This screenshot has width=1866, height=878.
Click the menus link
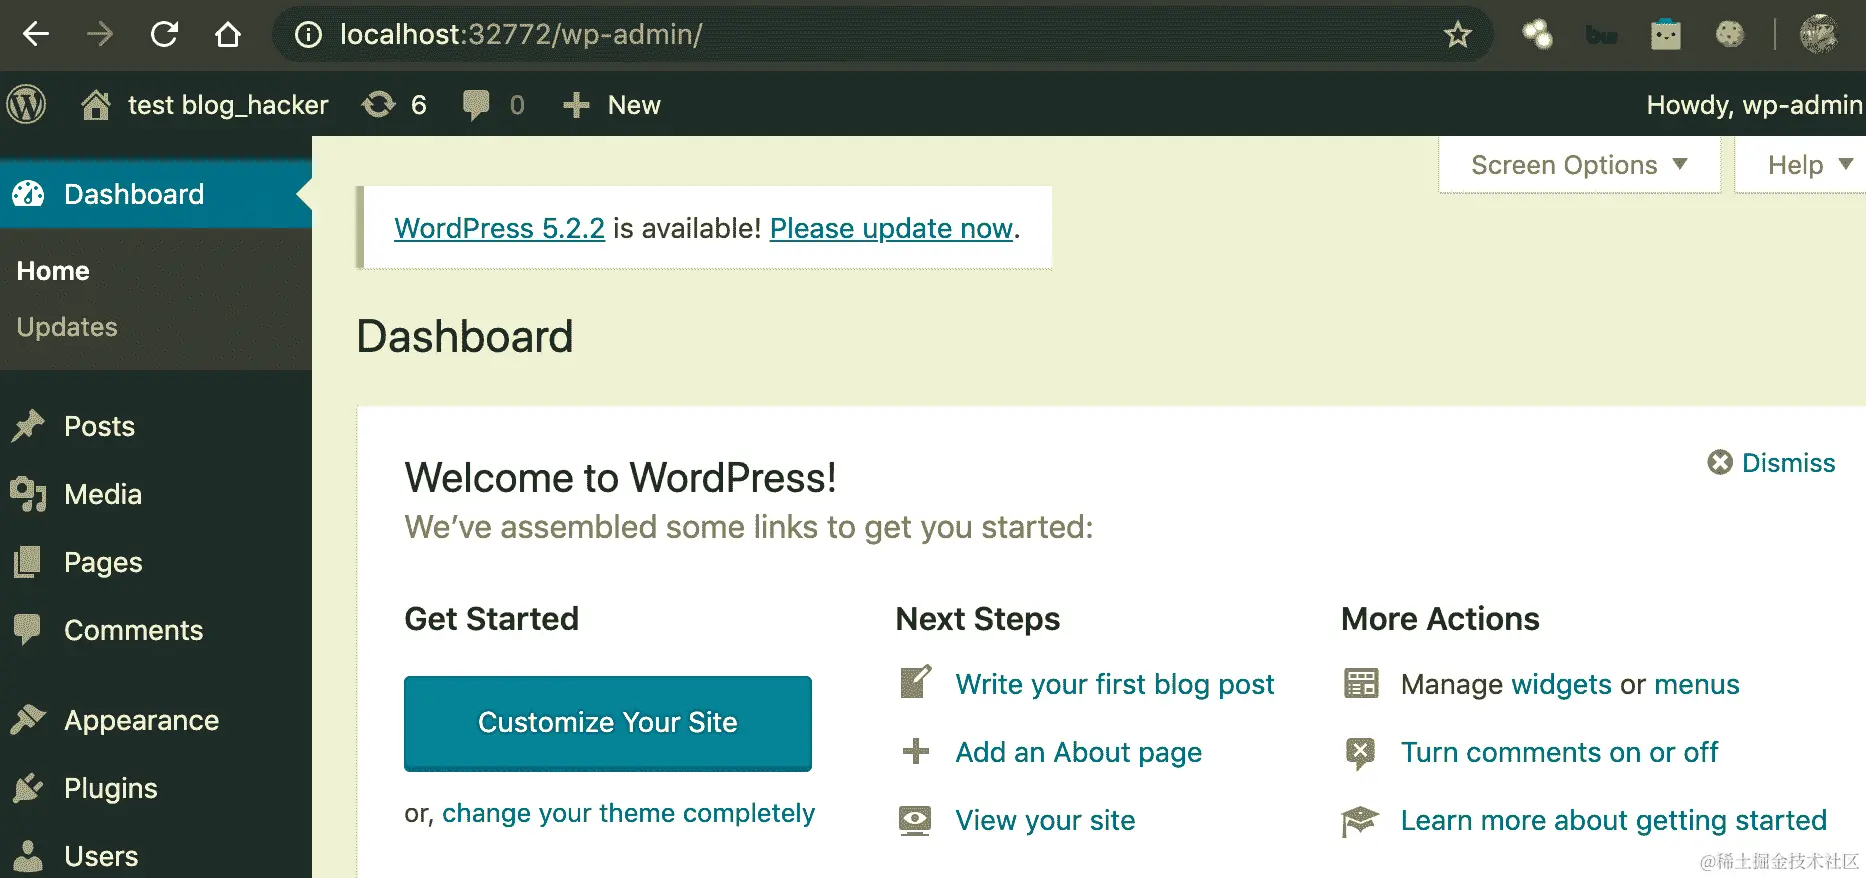(x=1697, y=684)
